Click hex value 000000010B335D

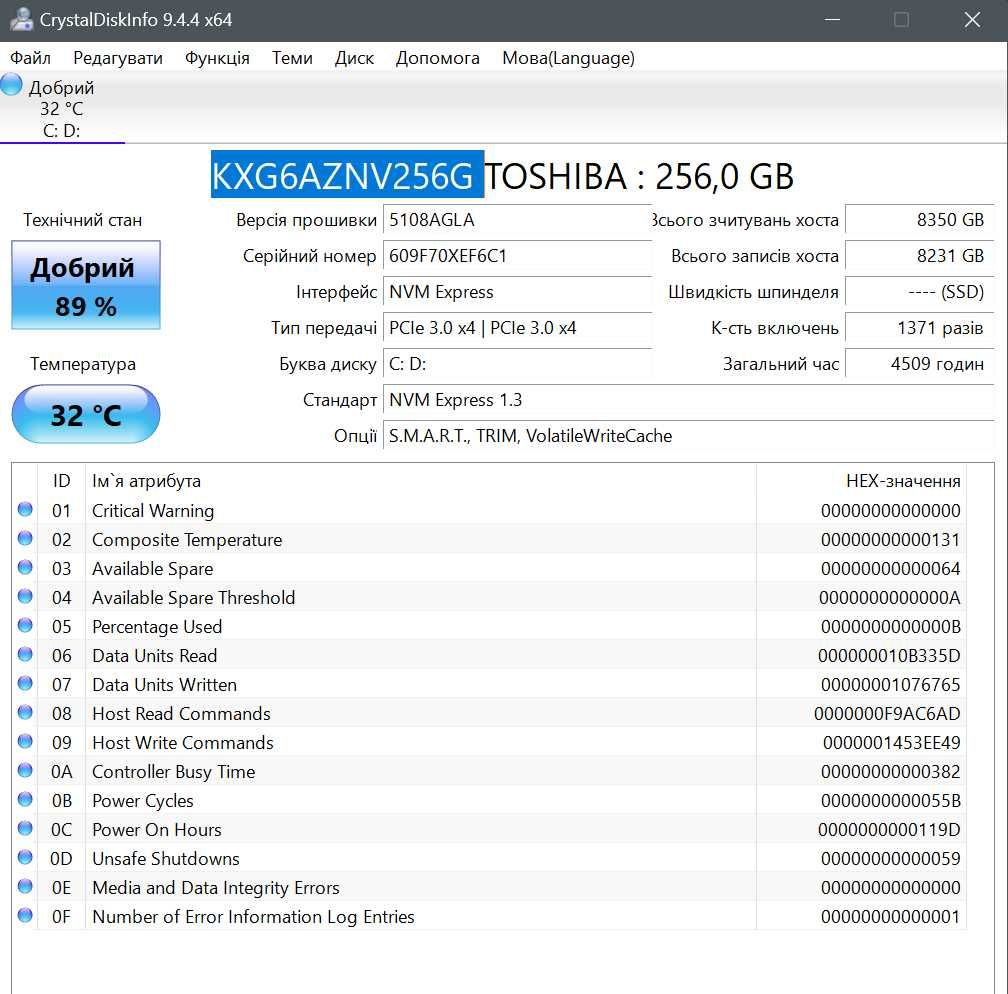point(889,656)
